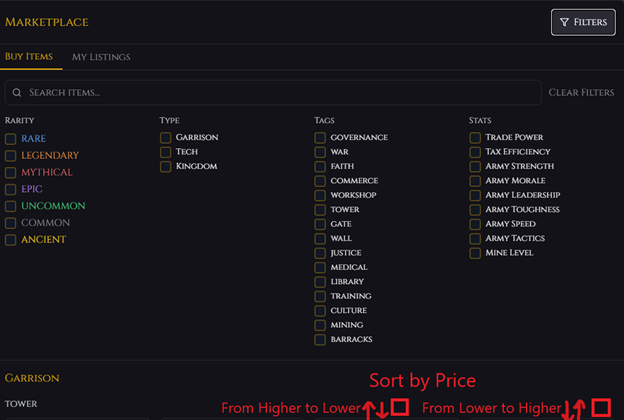Select the Epic rarity checkbox
Image resolution: width=624 pixels, height=420 pixels.
pos(11,189)
